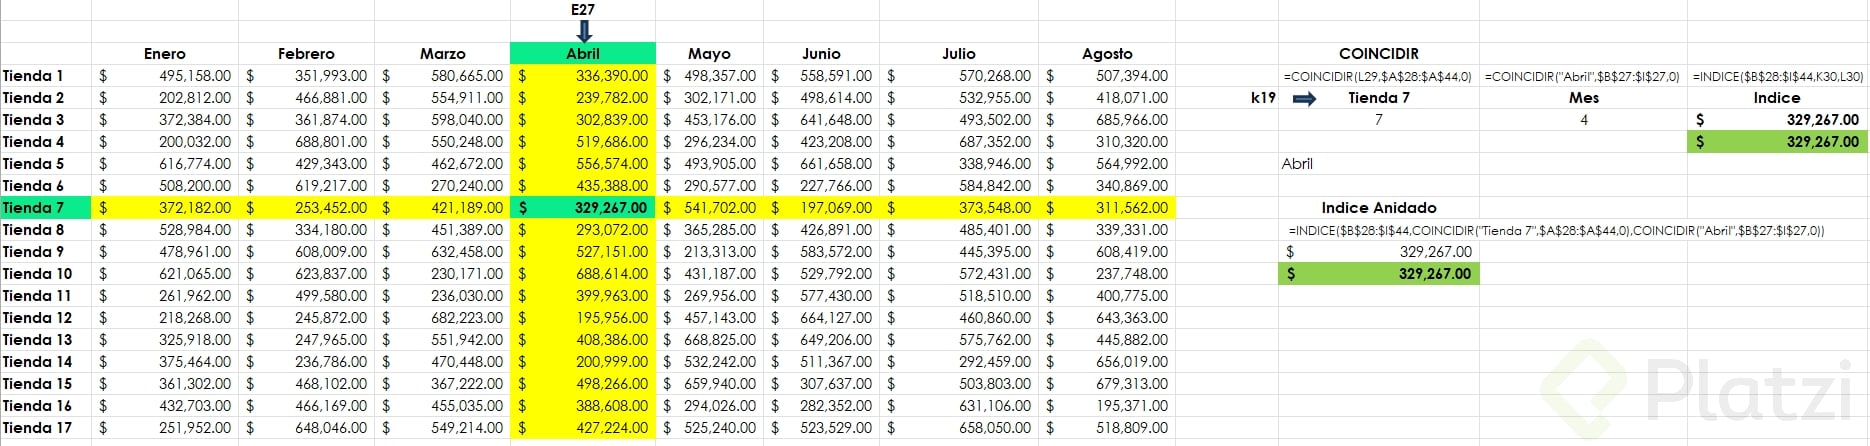Click the blue right arrow beside k19
Viewport: 1870px width, 446px height.
(1304, 98)
